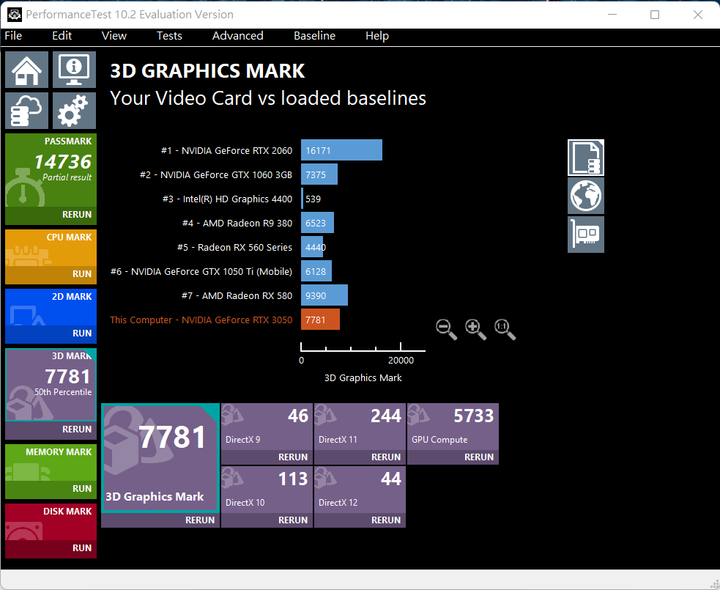Select the Disk Mark tile

51,522
